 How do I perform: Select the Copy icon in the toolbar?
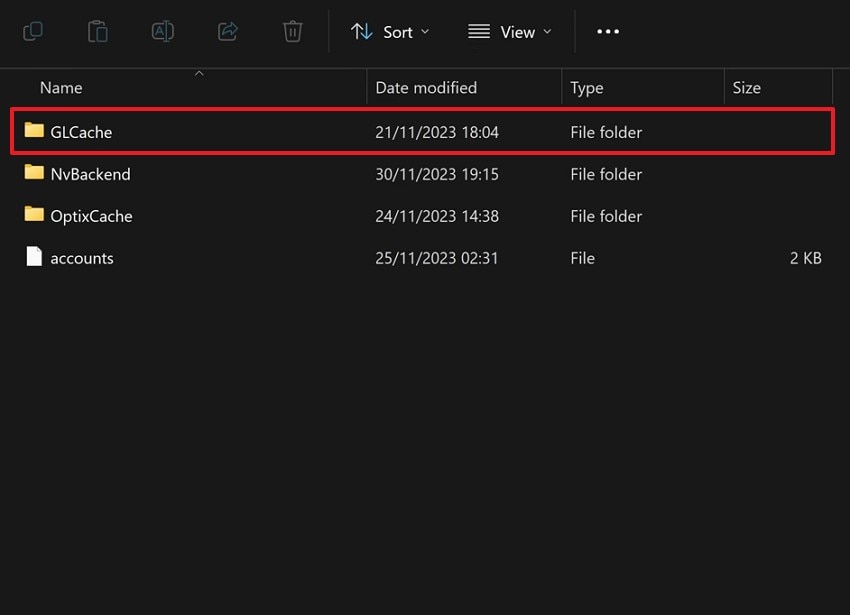point(32,31)
